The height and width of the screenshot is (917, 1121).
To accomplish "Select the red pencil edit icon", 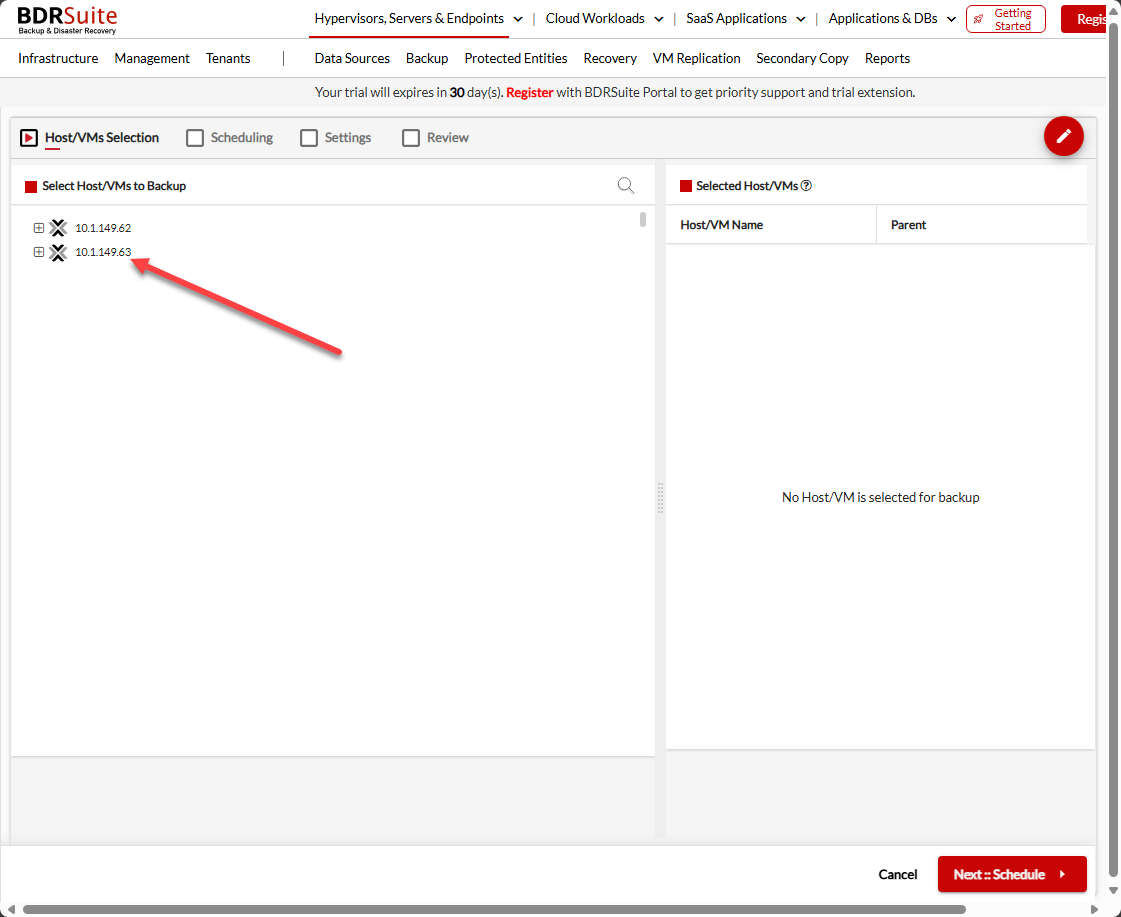I will pyautogui.click(x=1063, y=136).
